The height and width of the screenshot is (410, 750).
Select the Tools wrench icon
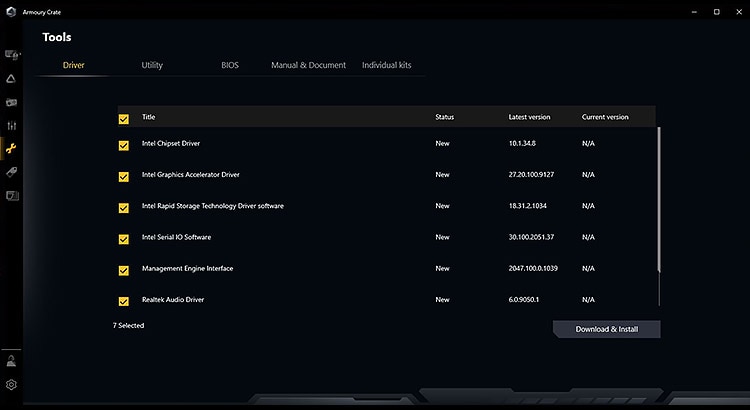click(11, 149)
